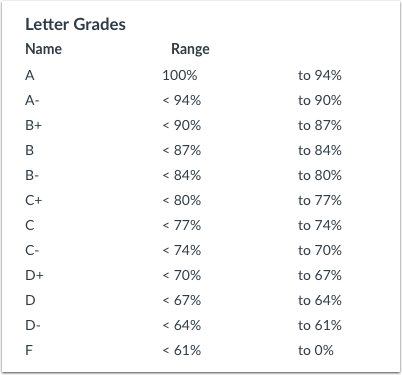Click the B+ grade name

[34, 125]
